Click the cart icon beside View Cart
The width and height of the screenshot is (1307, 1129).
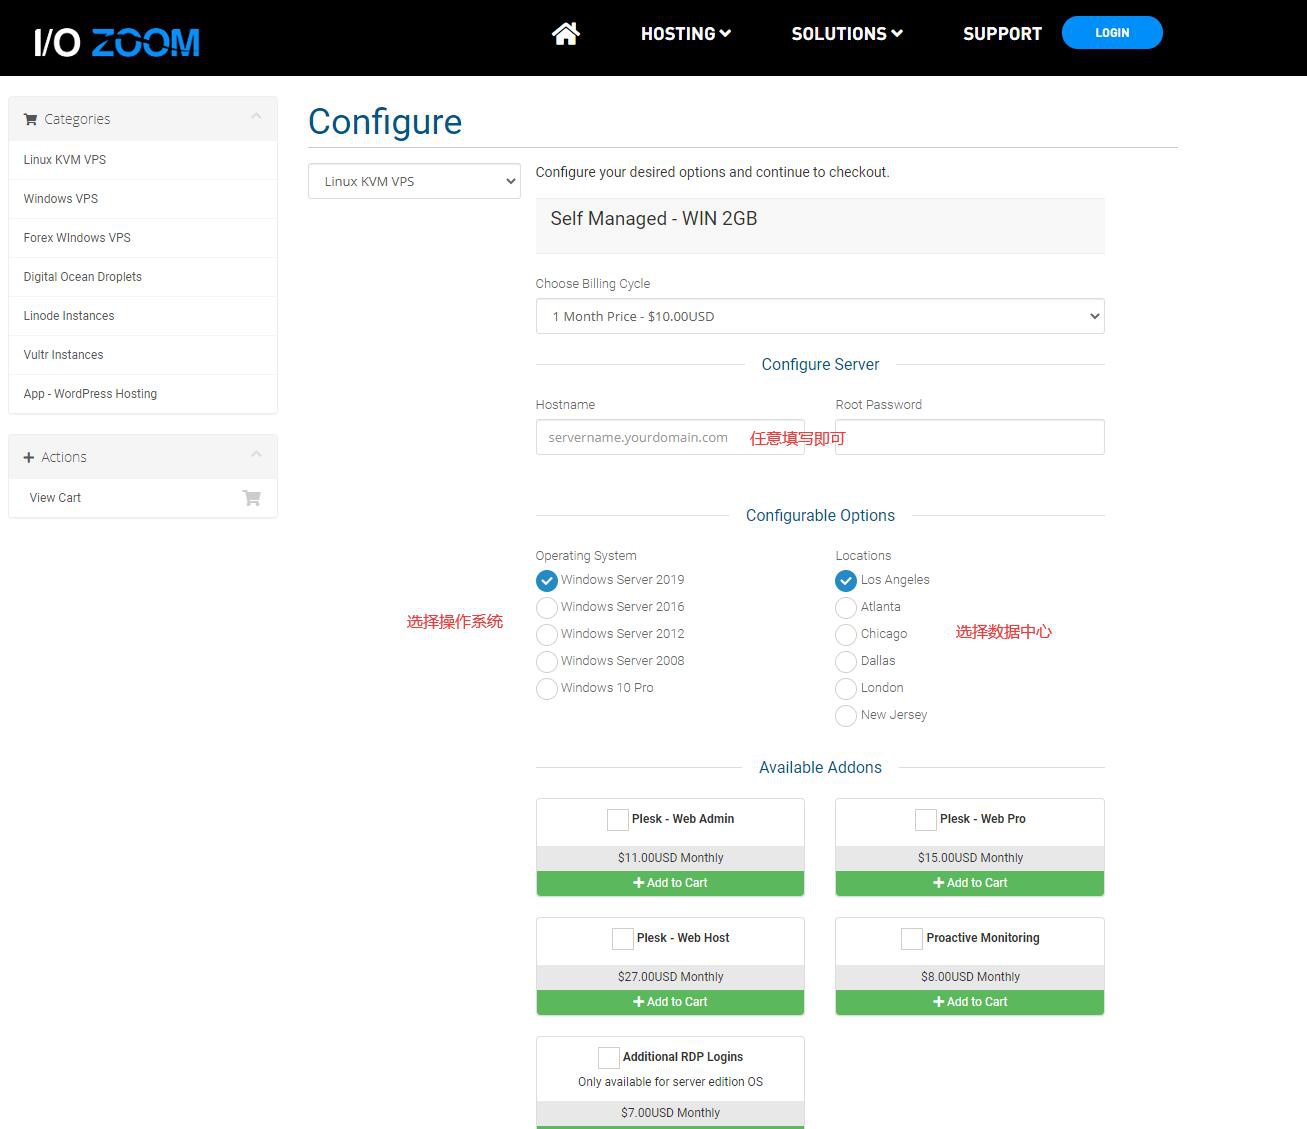click(252, 498)
